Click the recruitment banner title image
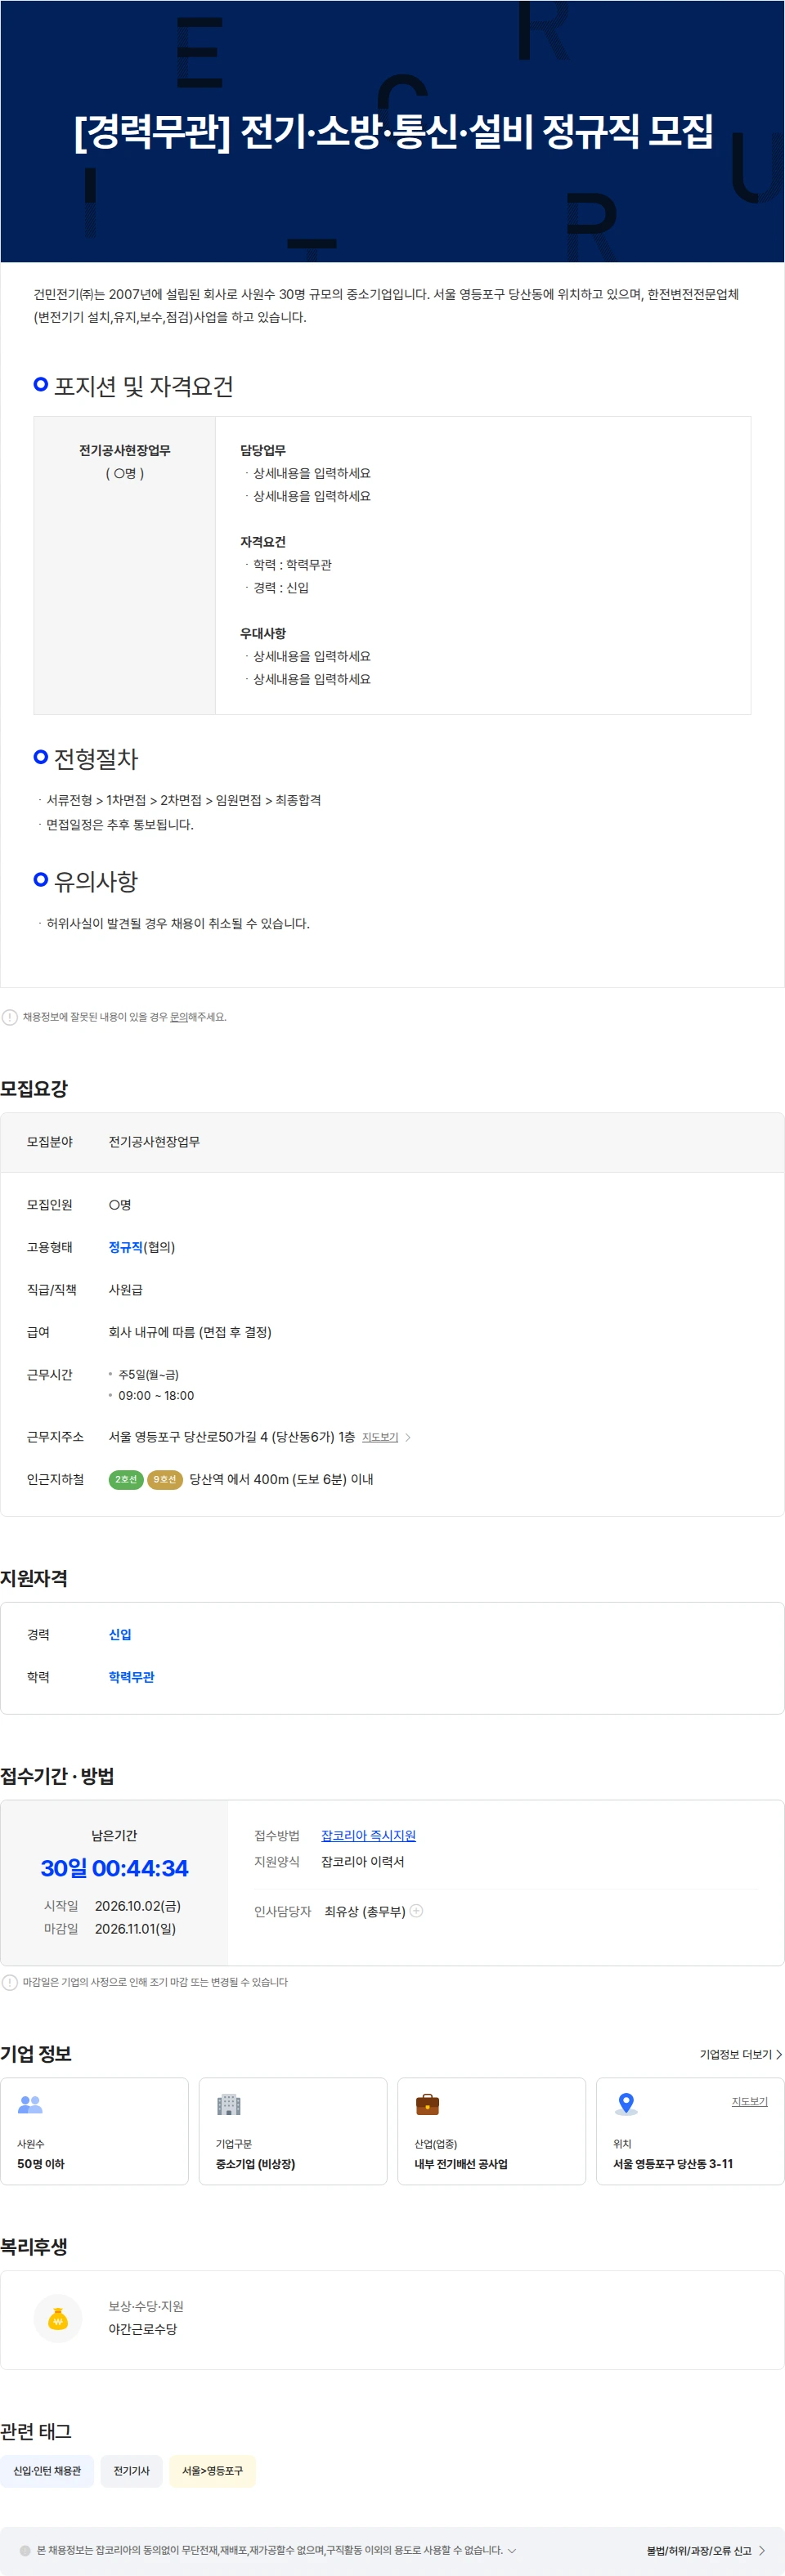 [392, 131]
